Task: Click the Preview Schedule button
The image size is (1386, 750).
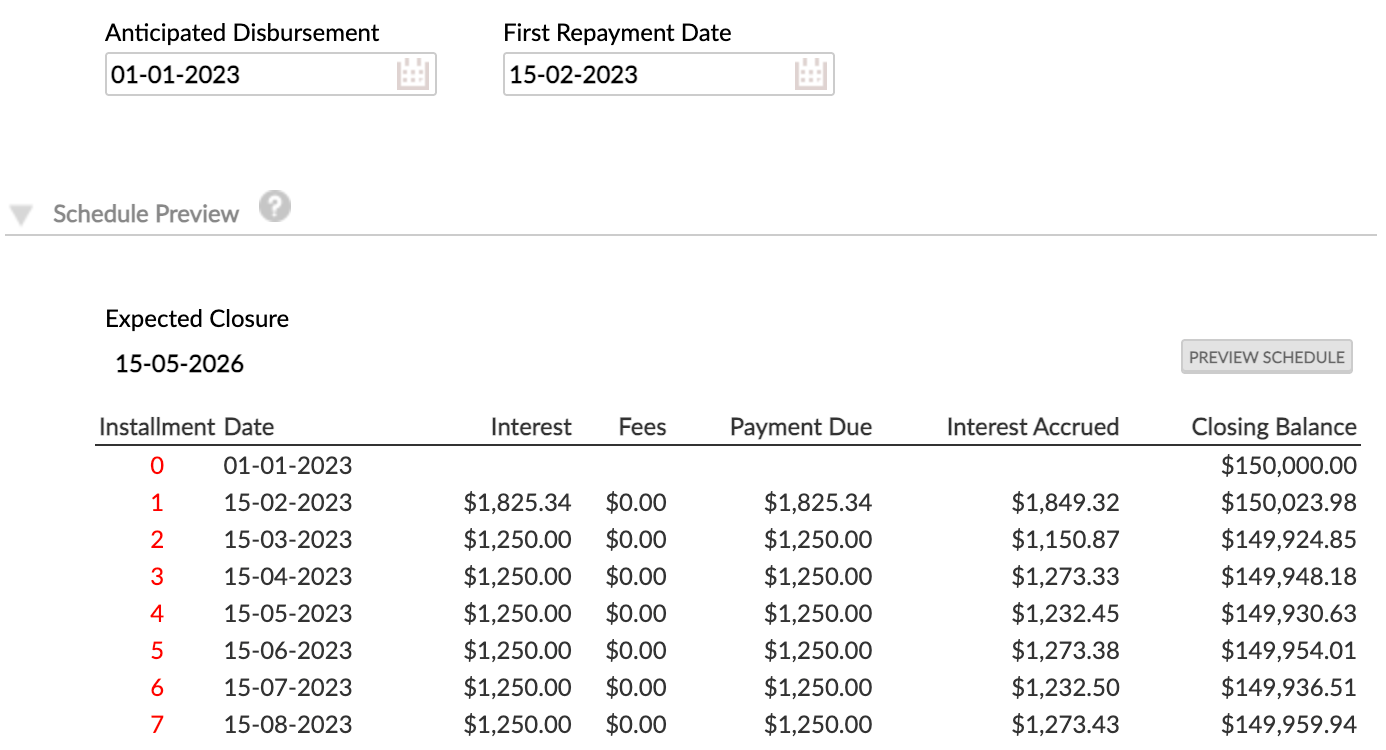Action: (1266, 357)
